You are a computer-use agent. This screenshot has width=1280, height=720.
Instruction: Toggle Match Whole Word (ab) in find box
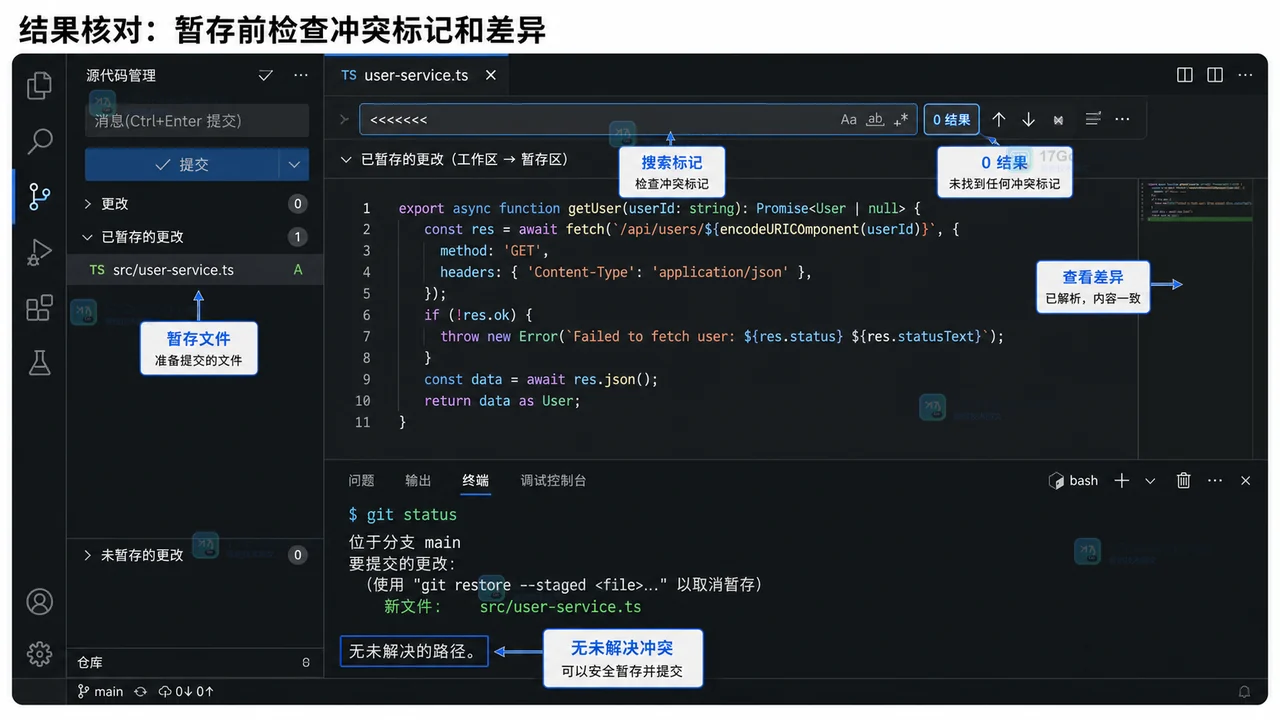click(875, 119)
